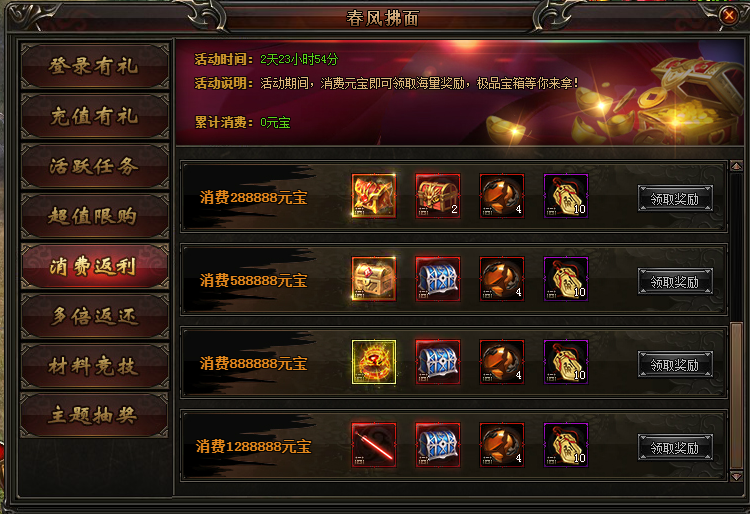Switch to the 充值有礼 tab
Image resolution: width=750 pixels, height=514 pixels.
coord(95,116)
